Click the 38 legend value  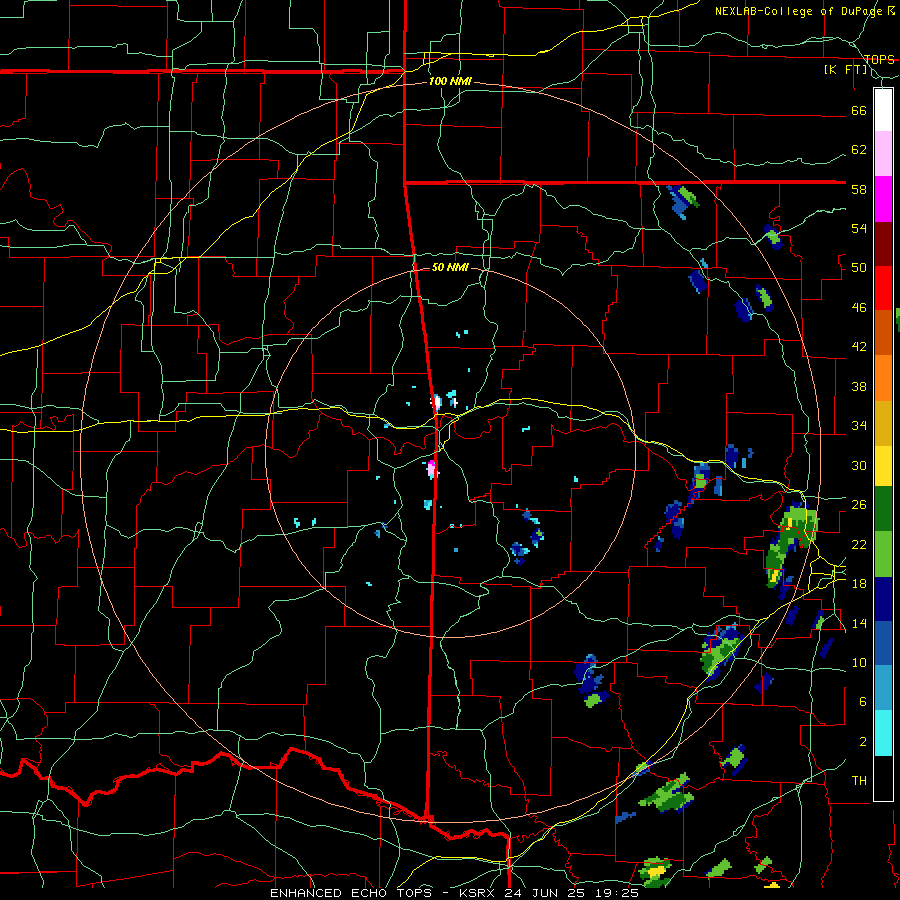[x=859, y=386]
